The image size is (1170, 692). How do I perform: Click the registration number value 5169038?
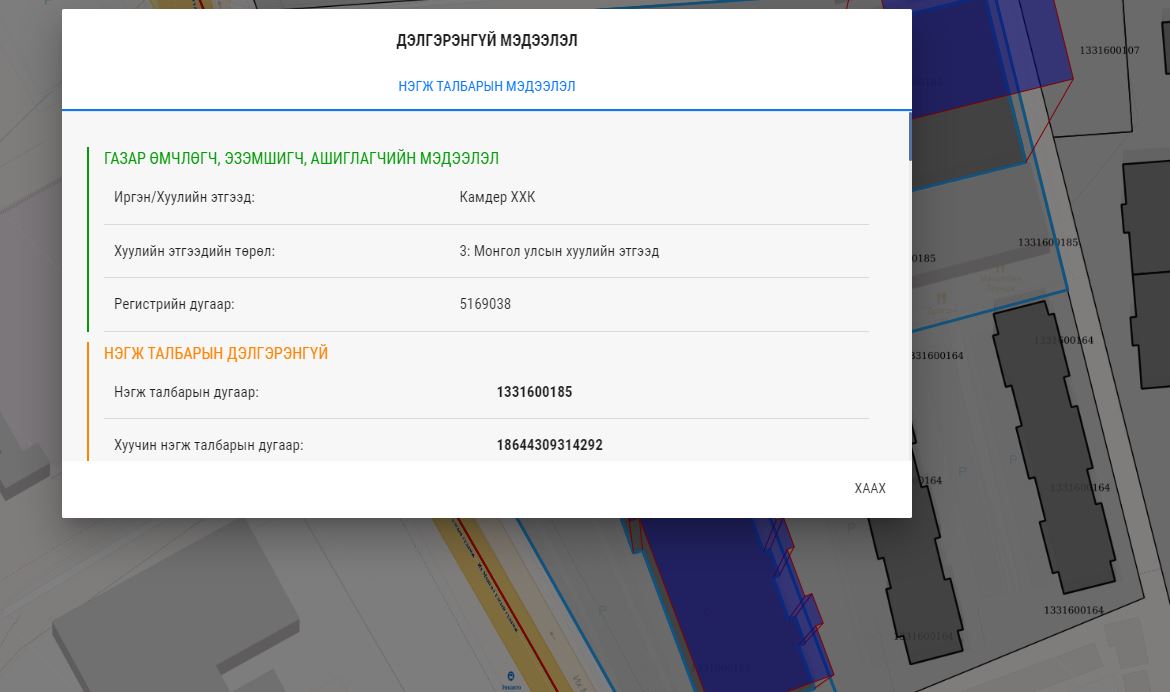[x=485, y=304]
